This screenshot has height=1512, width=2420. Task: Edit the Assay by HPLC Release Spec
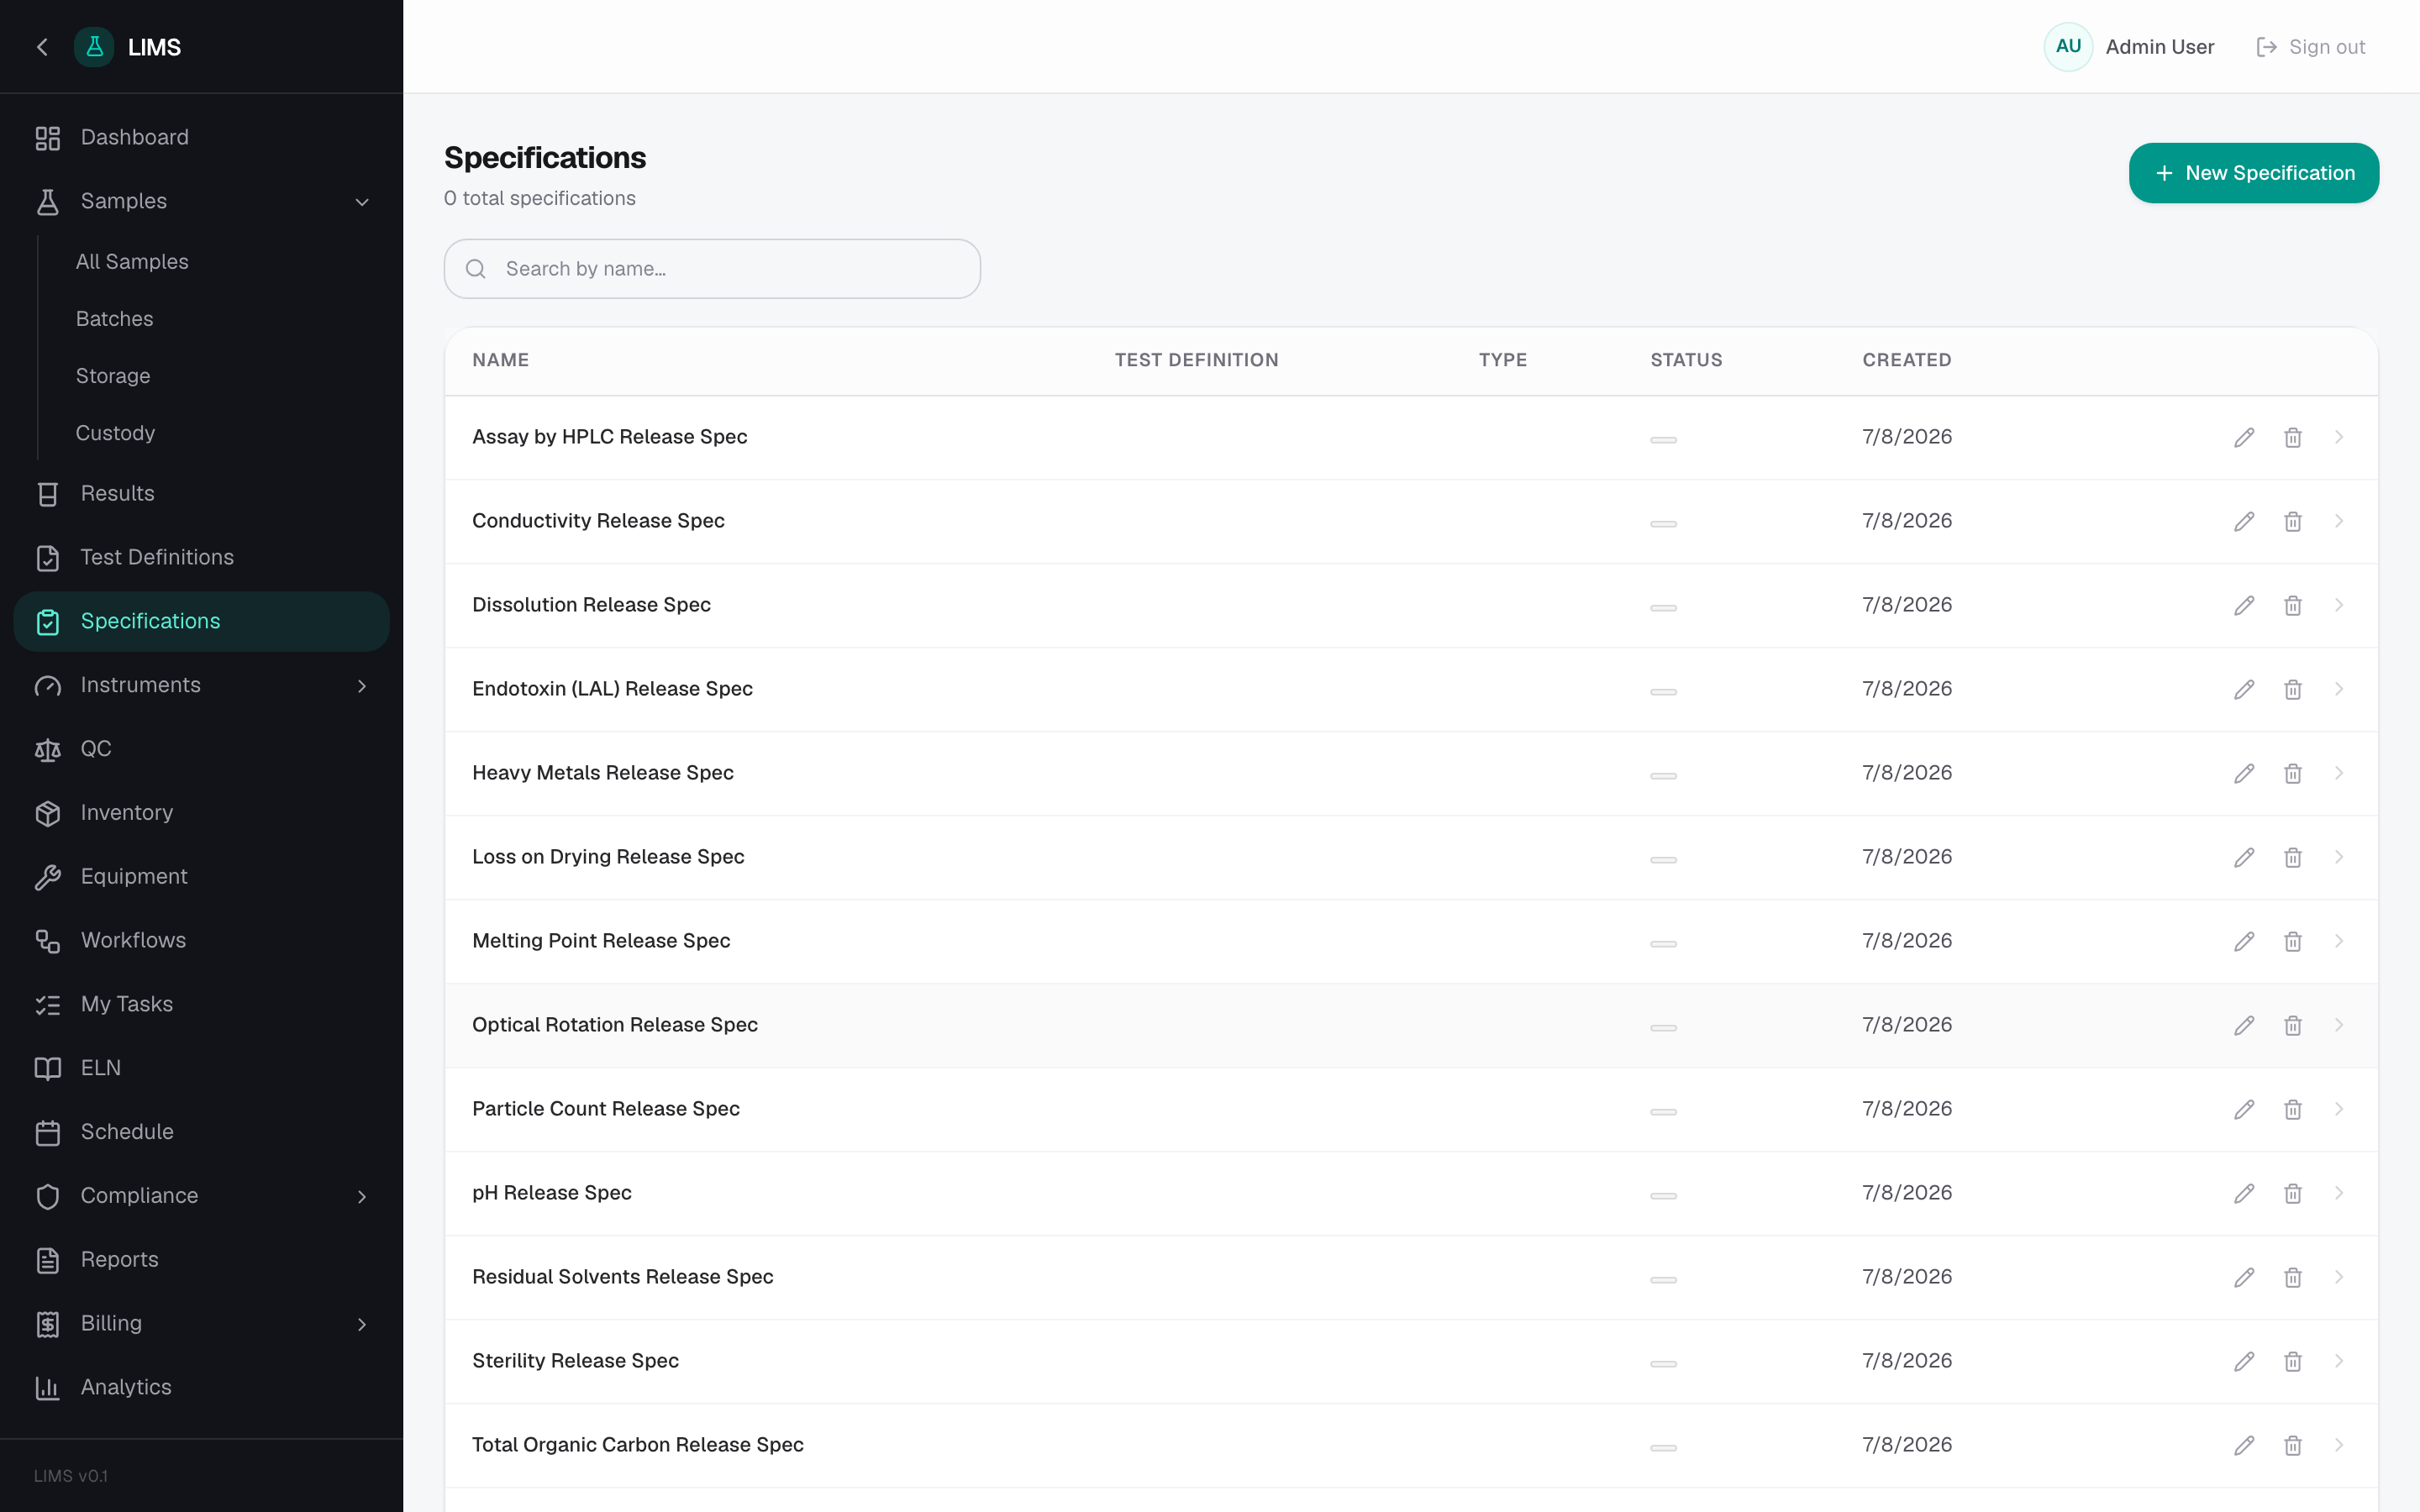[2244, 437]
